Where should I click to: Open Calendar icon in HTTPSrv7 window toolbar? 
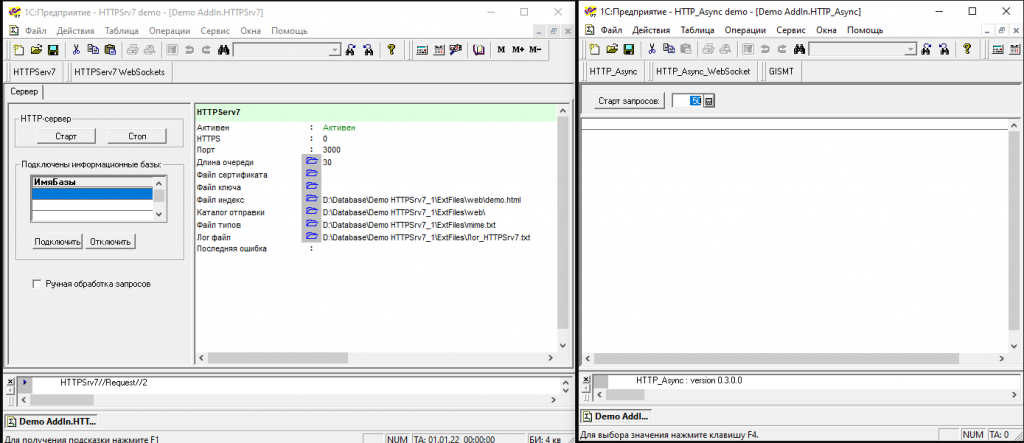[439, 49]
